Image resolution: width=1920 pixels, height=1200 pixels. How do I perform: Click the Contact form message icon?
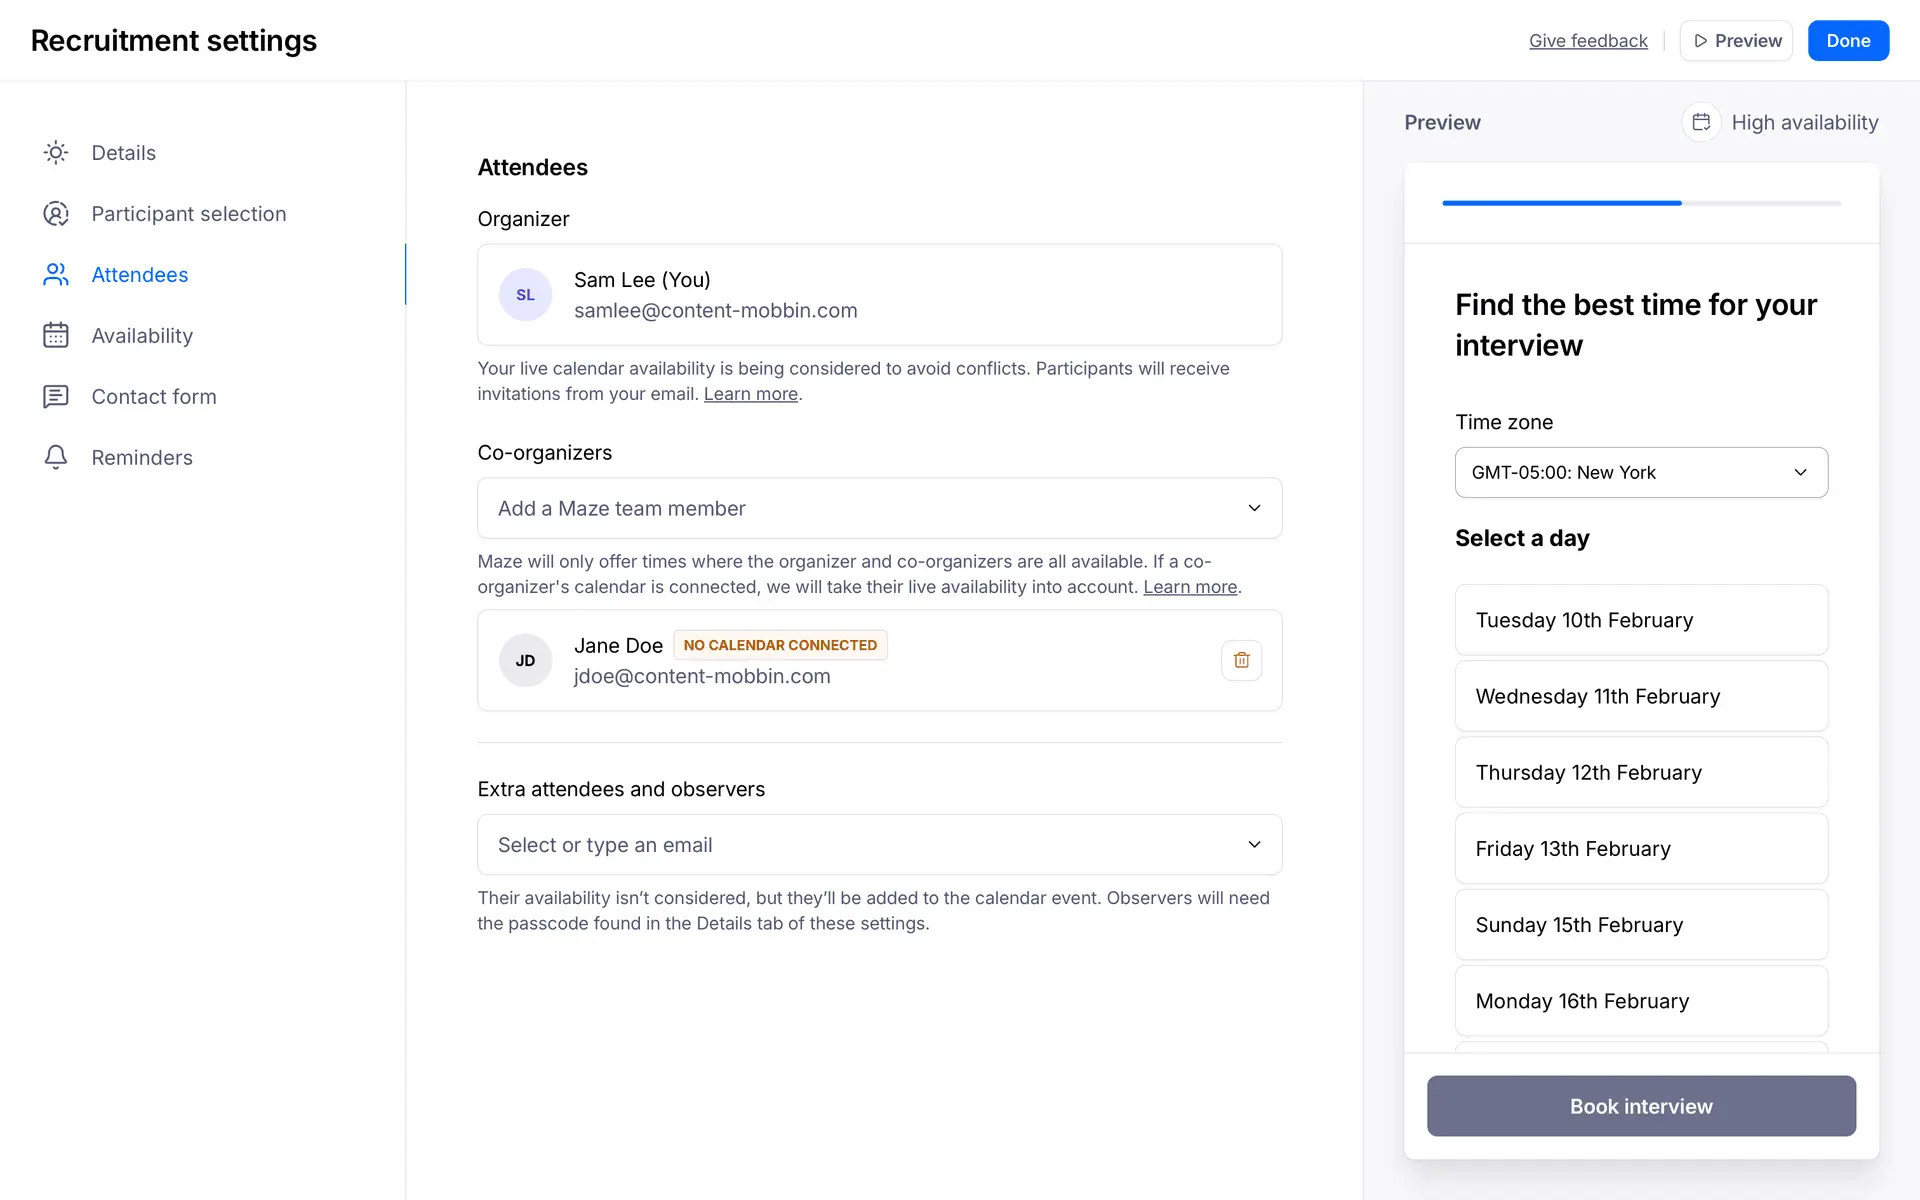[56, 397]
